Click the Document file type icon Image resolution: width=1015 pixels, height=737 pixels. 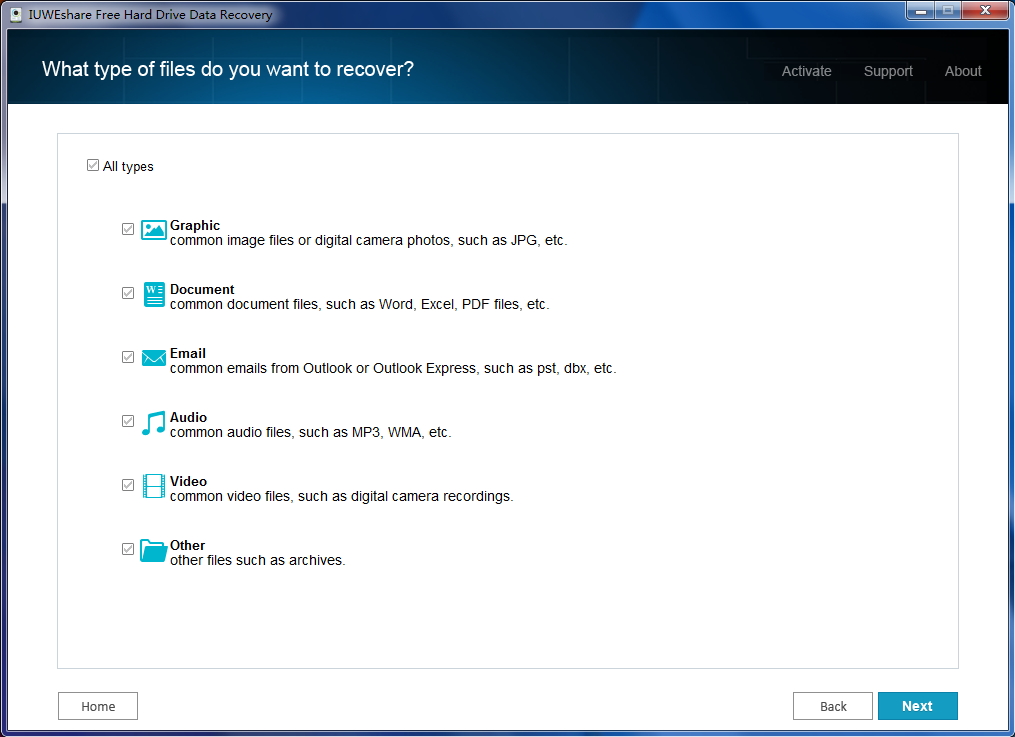click(x=153, y=294)
